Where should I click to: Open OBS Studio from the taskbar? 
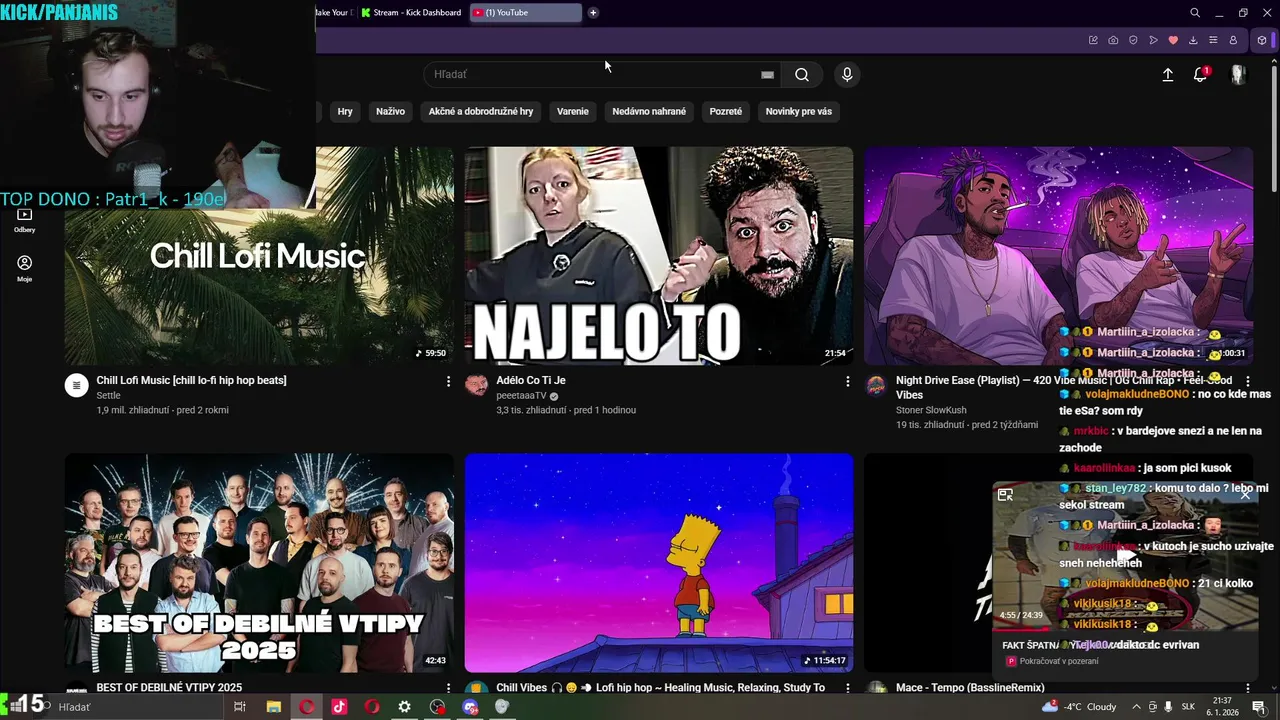pos(437,707)
